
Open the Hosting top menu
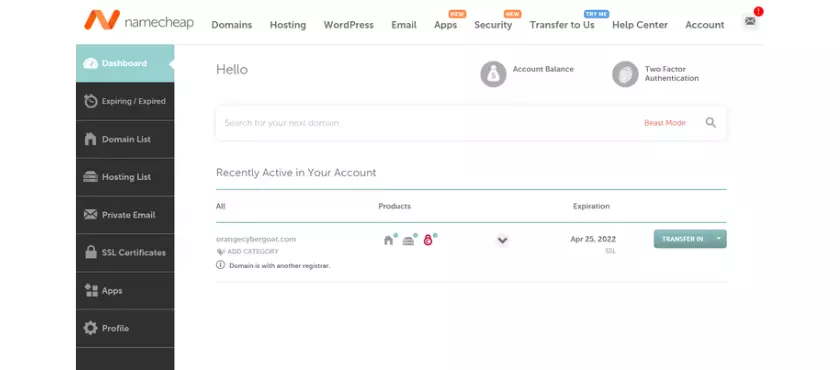(288, 25)
